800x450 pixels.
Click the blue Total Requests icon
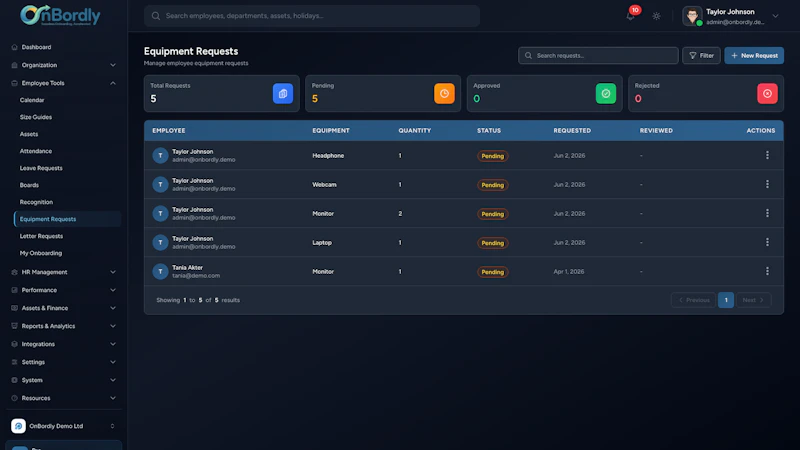[283, 93]
